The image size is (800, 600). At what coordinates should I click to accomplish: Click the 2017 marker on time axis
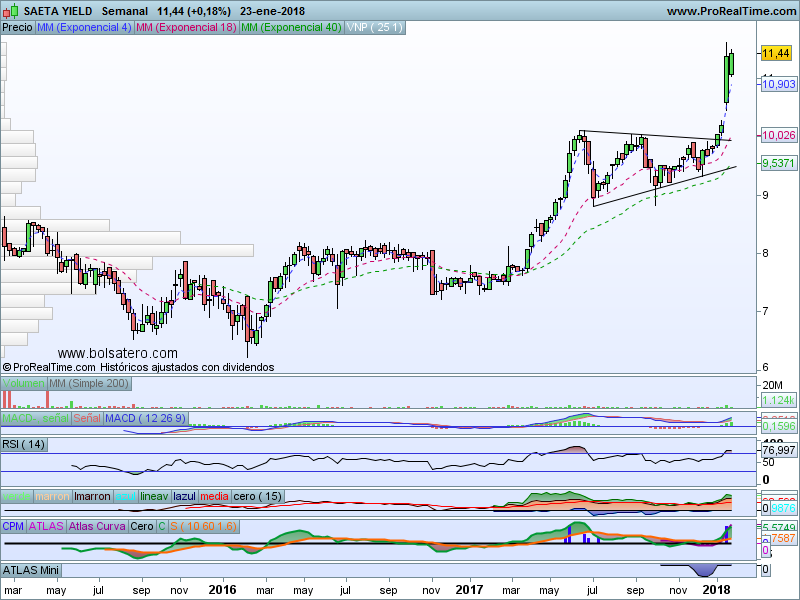point(470,590)
